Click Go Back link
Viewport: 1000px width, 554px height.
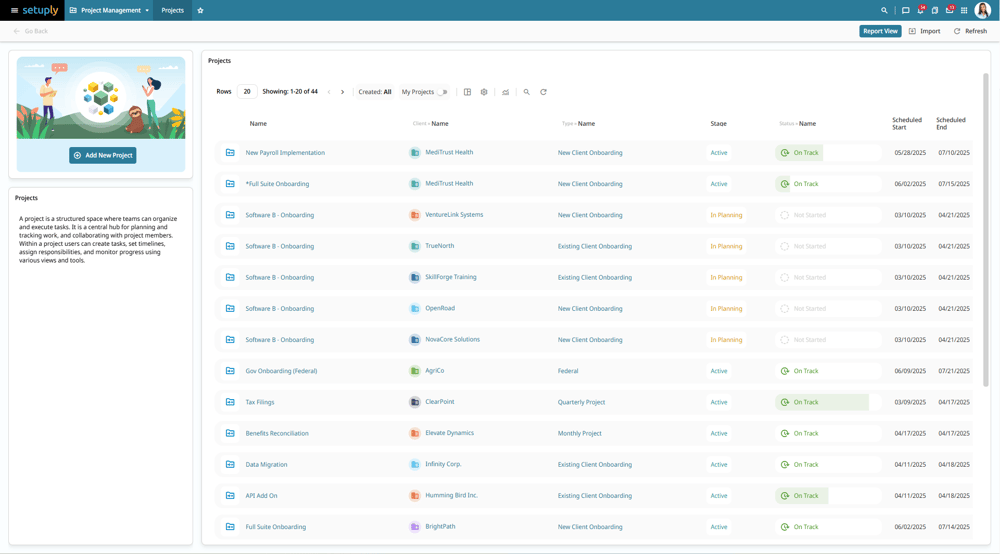coord(31,31)
